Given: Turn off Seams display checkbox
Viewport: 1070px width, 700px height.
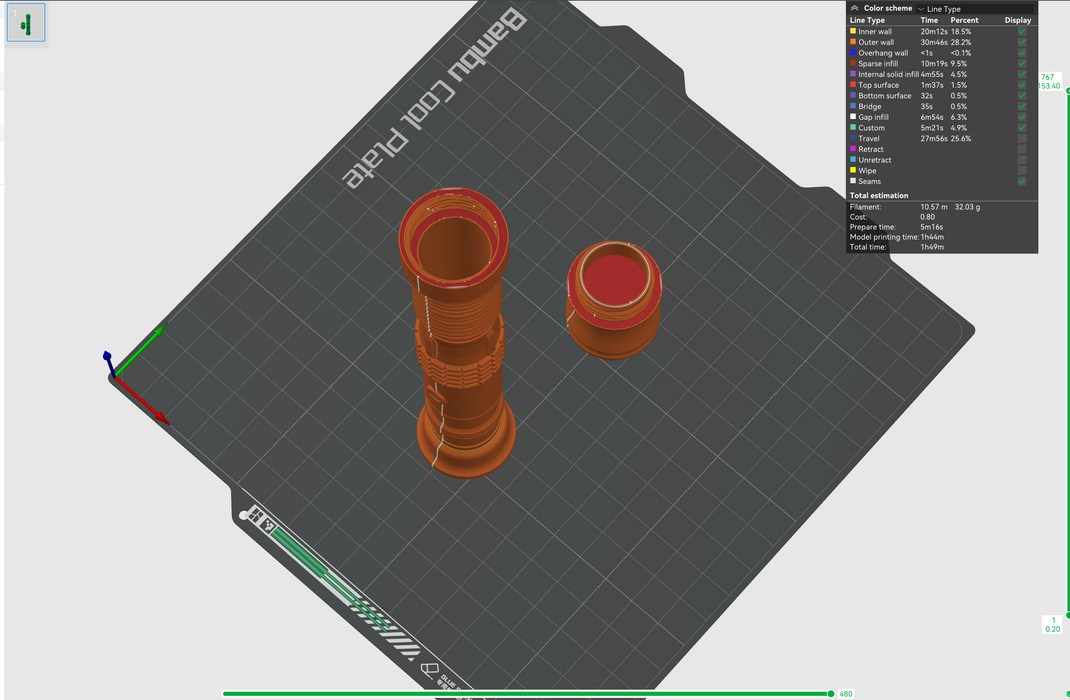Looking at the screenshot, I should click(x=1021, y=181).
